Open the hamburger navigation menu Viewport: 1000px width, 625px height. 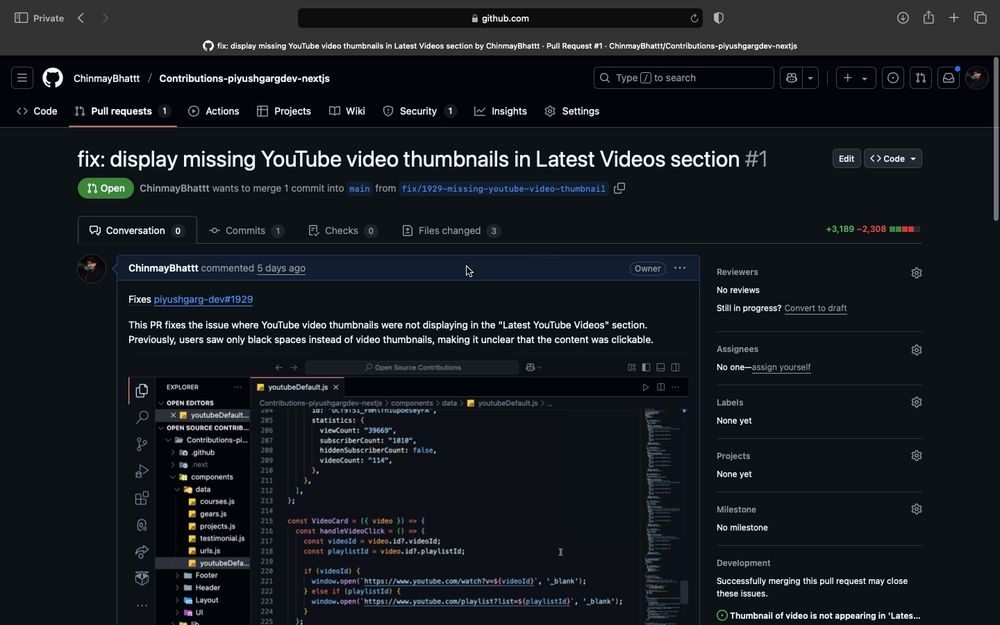[22, 78]
